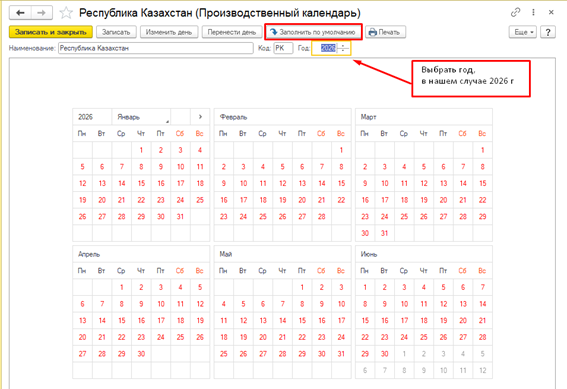Select April 17 in the calendar
567x389 pixels.
pyautogui.click(x=161, y=321)
